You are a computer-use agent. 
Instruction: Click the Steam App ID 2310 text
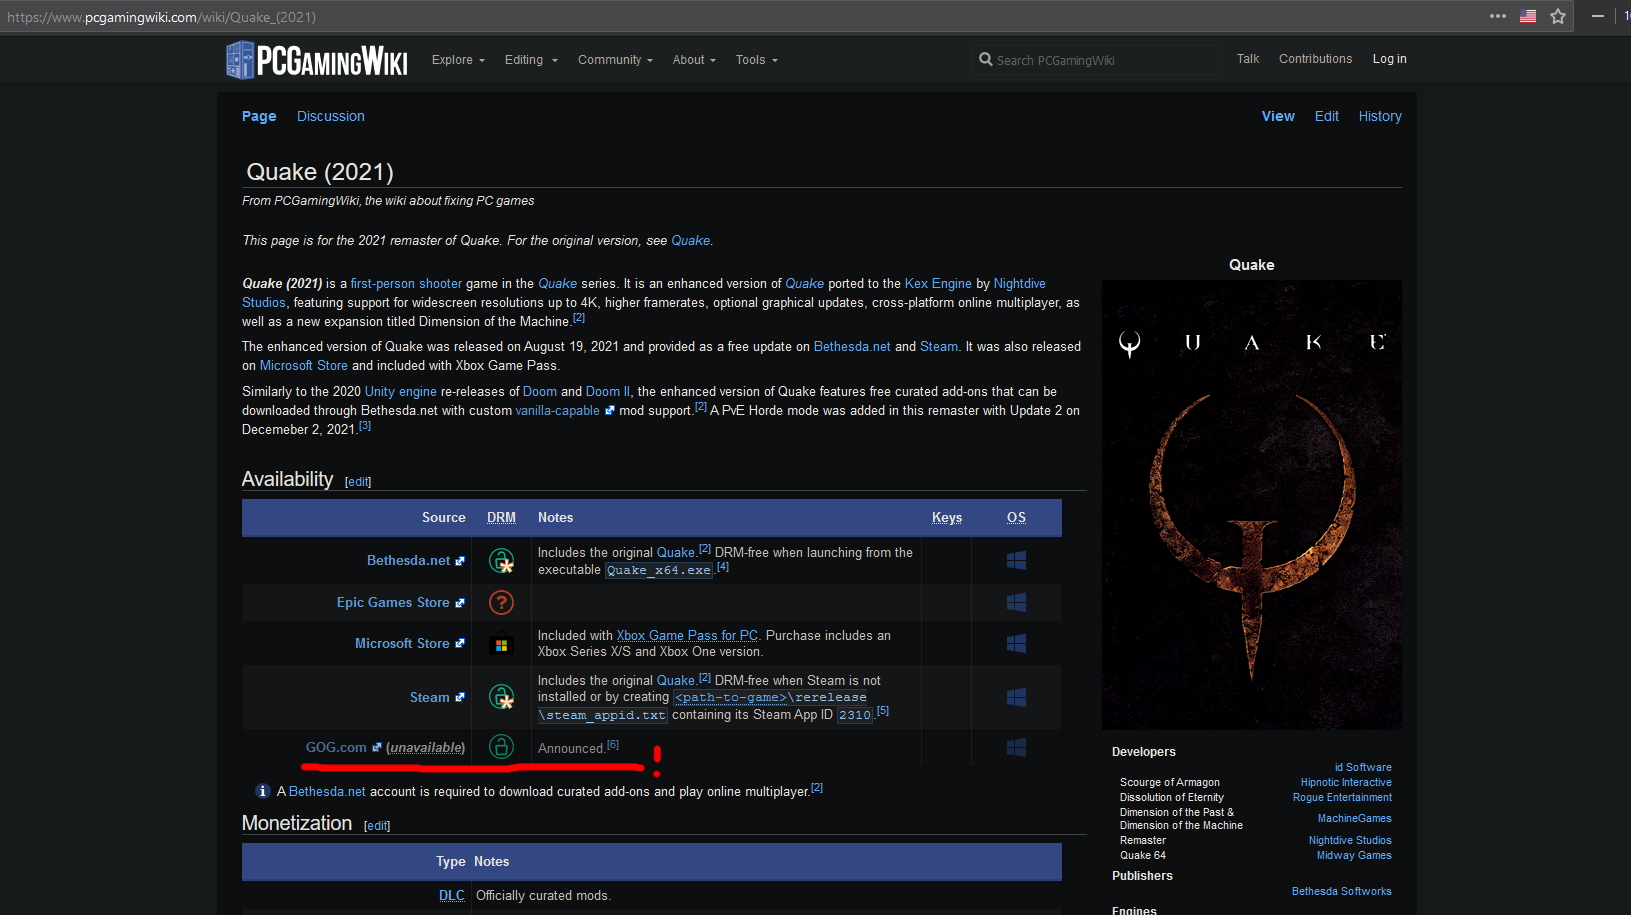855,715
